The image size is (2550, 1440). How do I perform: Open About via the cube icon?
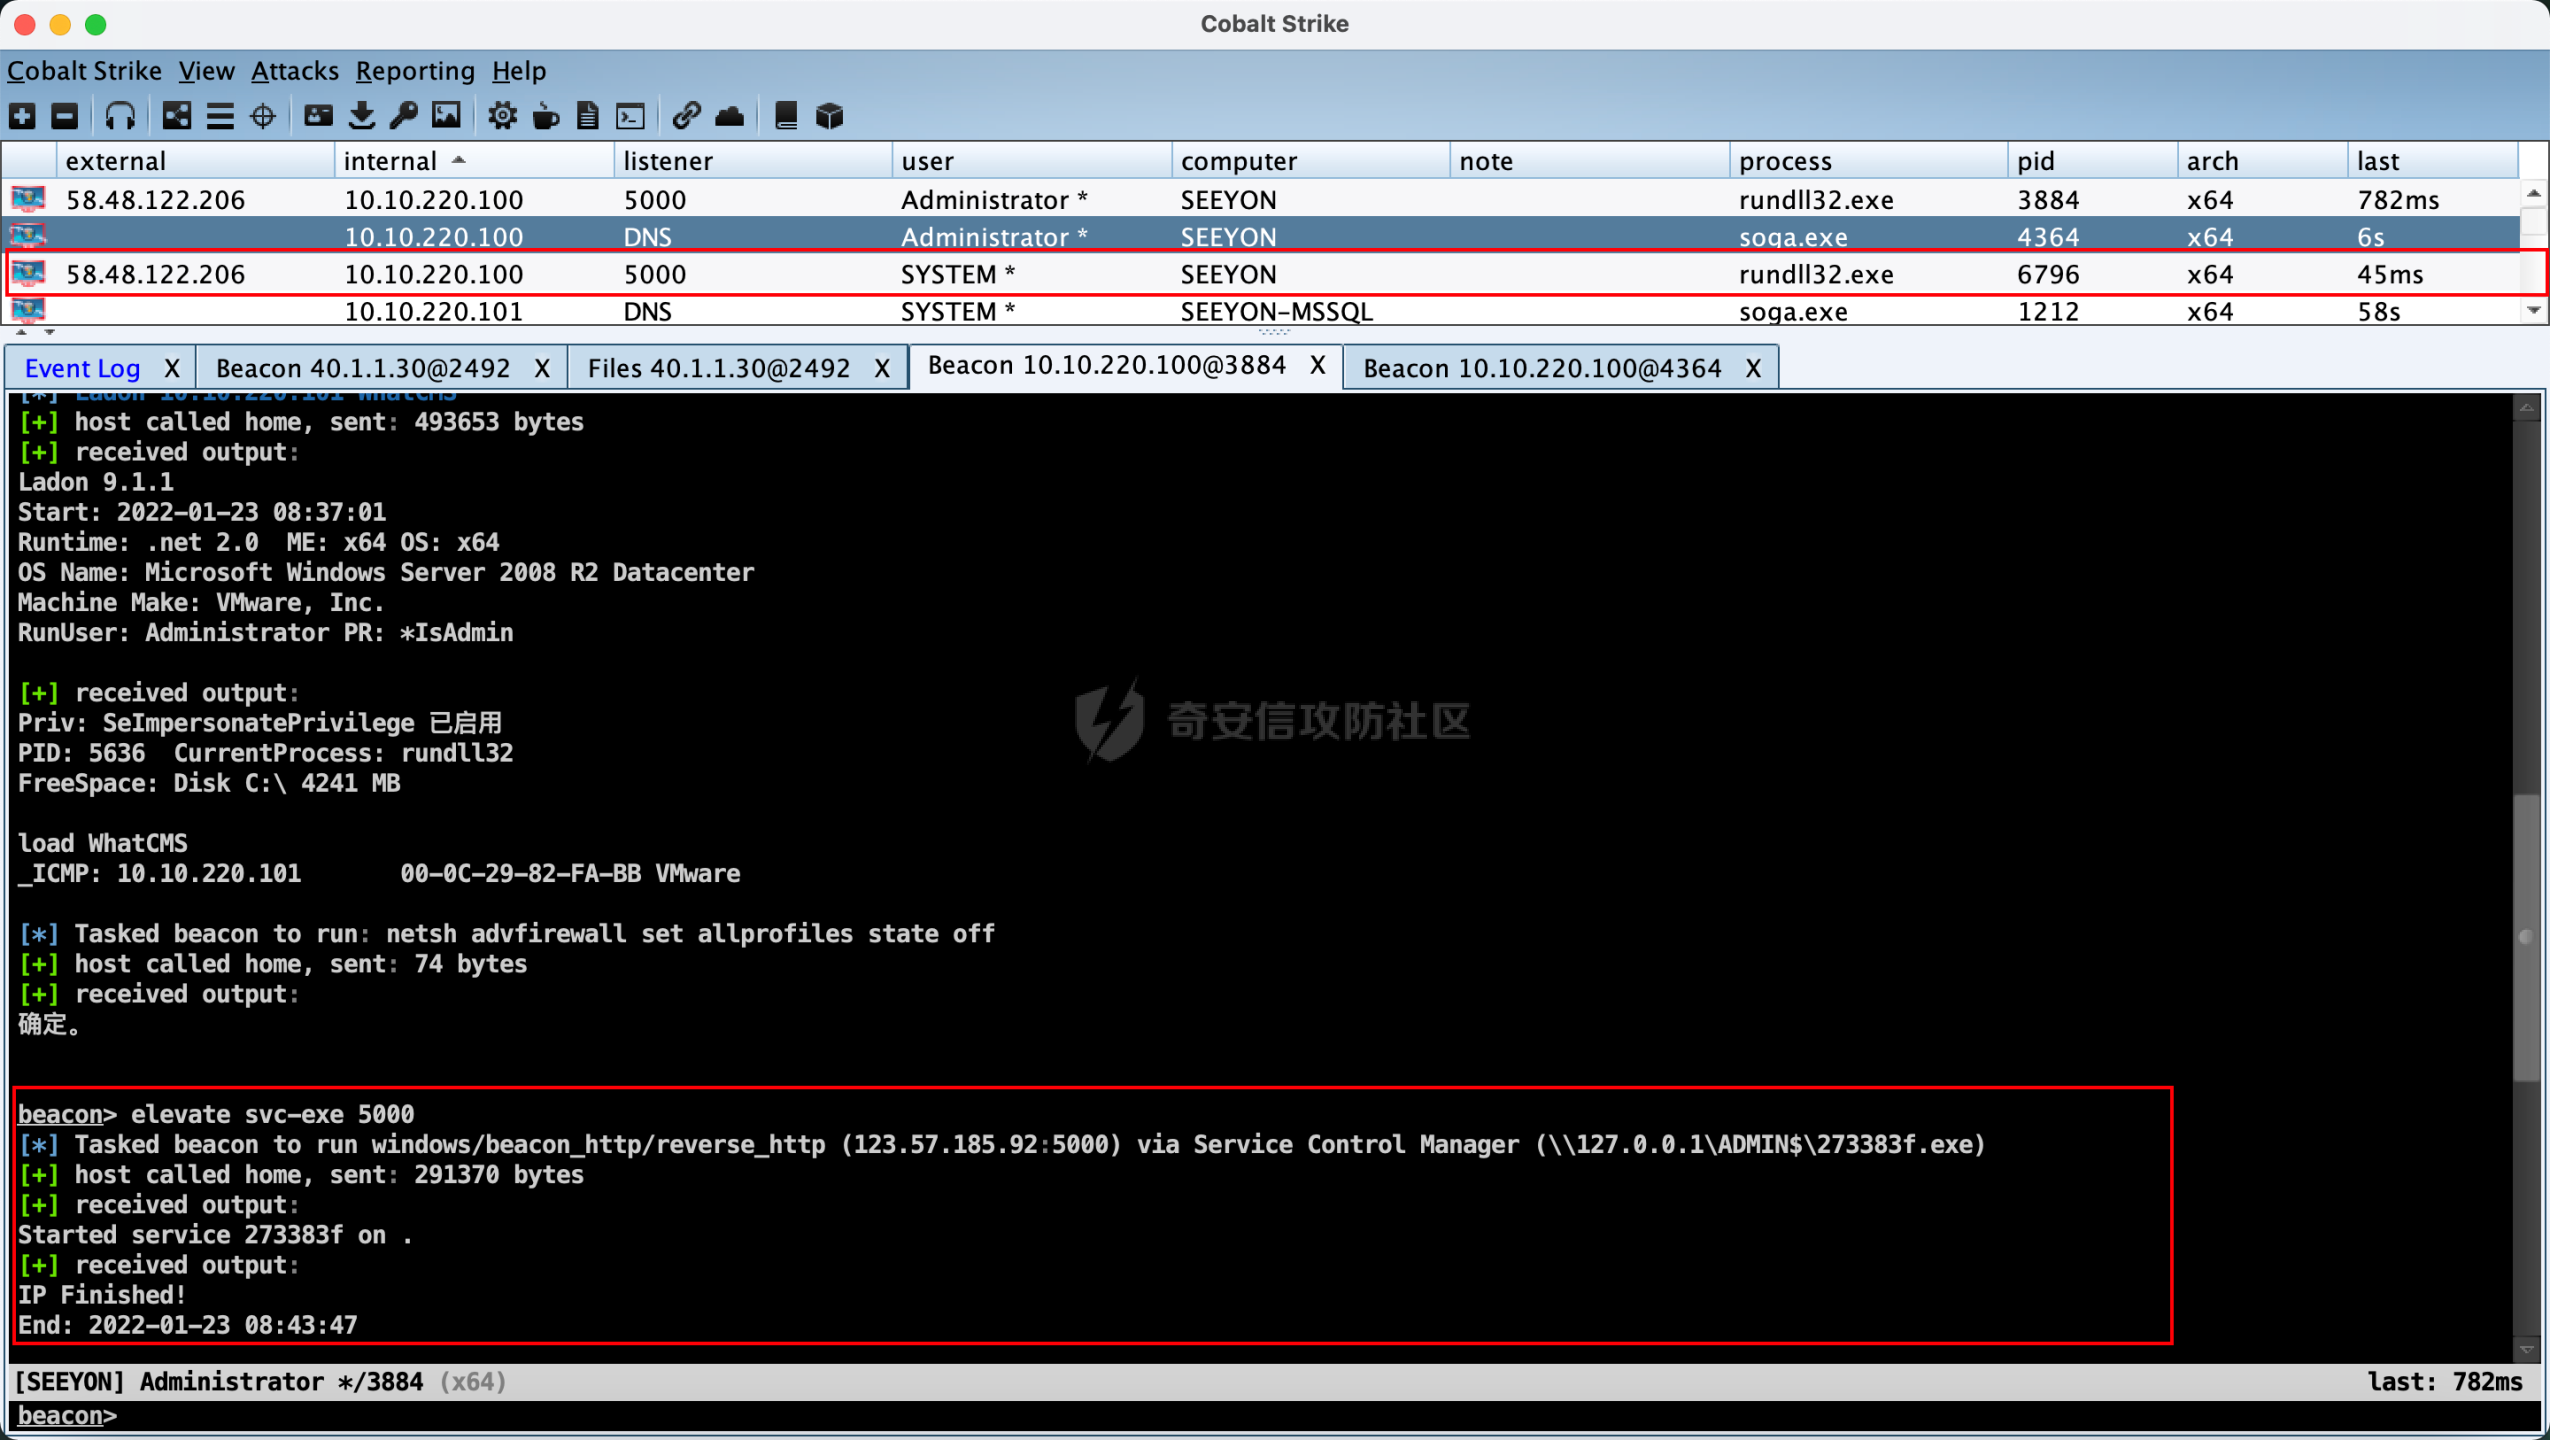tap(829, 116)
